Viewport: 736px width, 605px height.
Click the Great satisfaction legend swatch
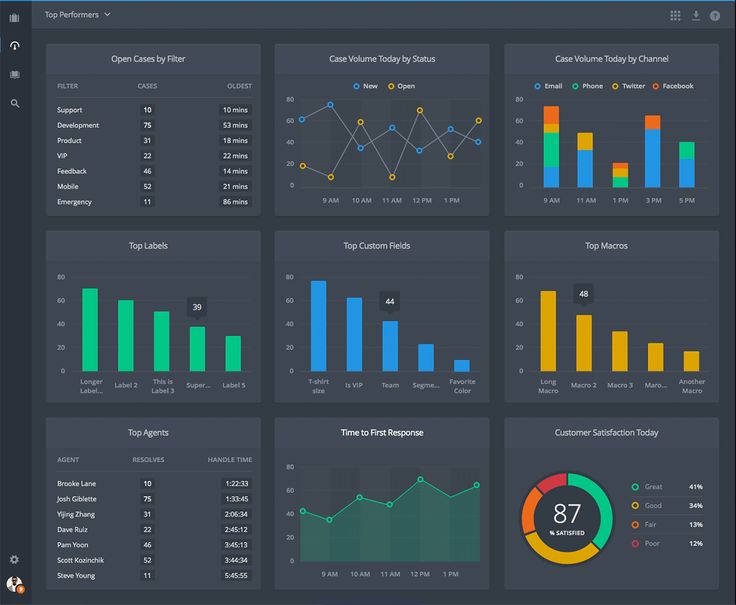coord(635,487)
